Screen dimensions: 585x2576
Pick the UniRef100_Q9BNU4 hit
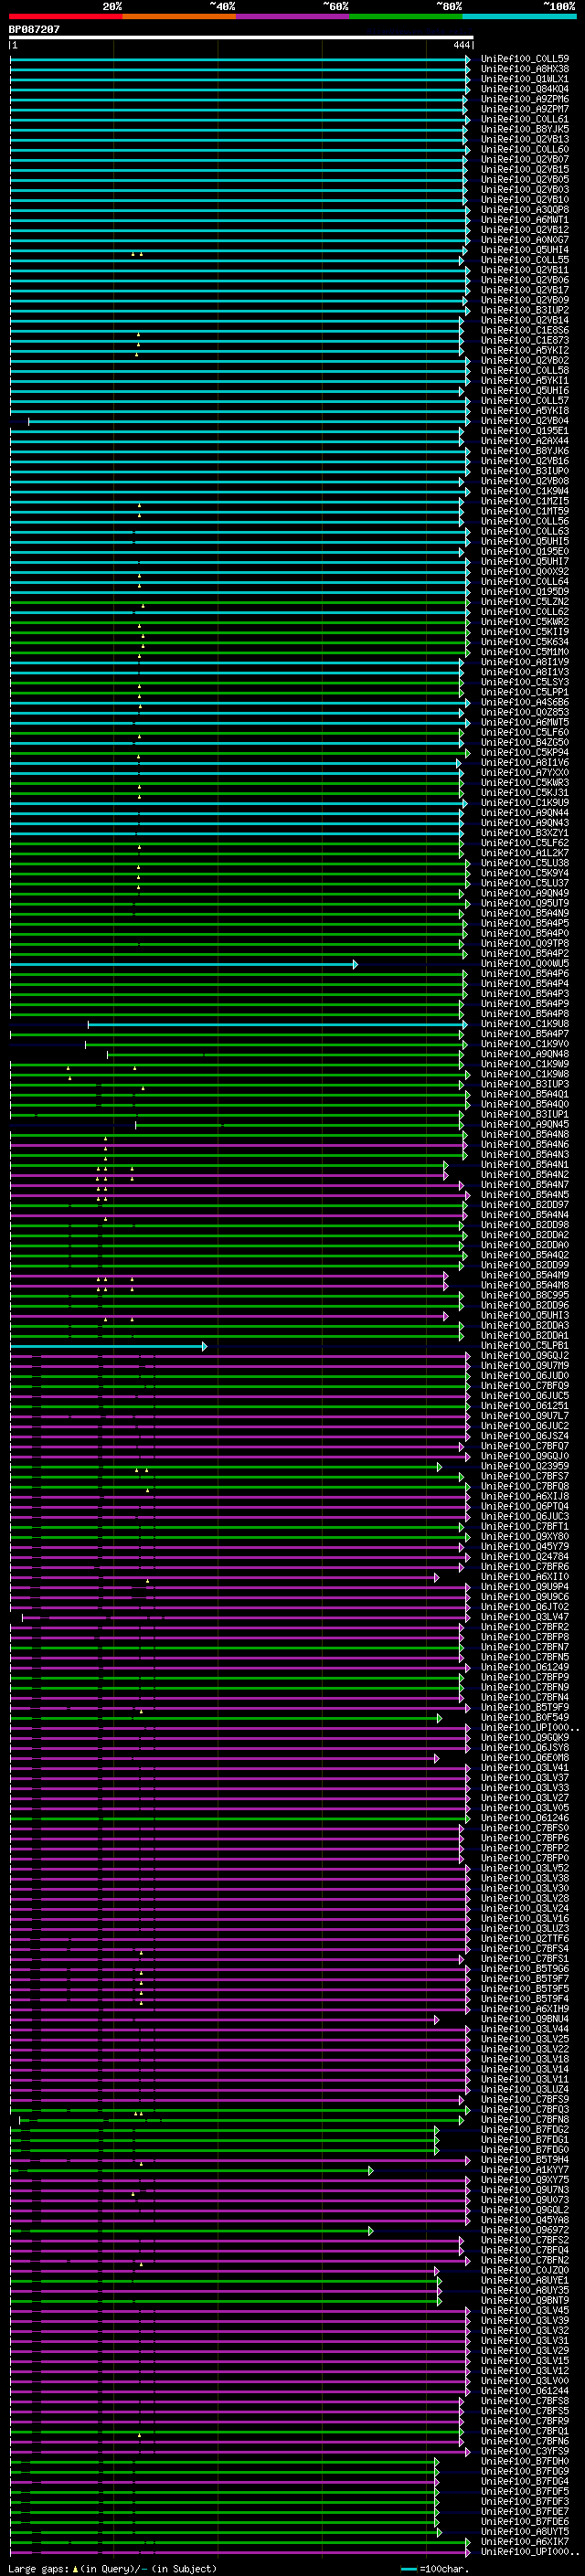click(525, 2019)
